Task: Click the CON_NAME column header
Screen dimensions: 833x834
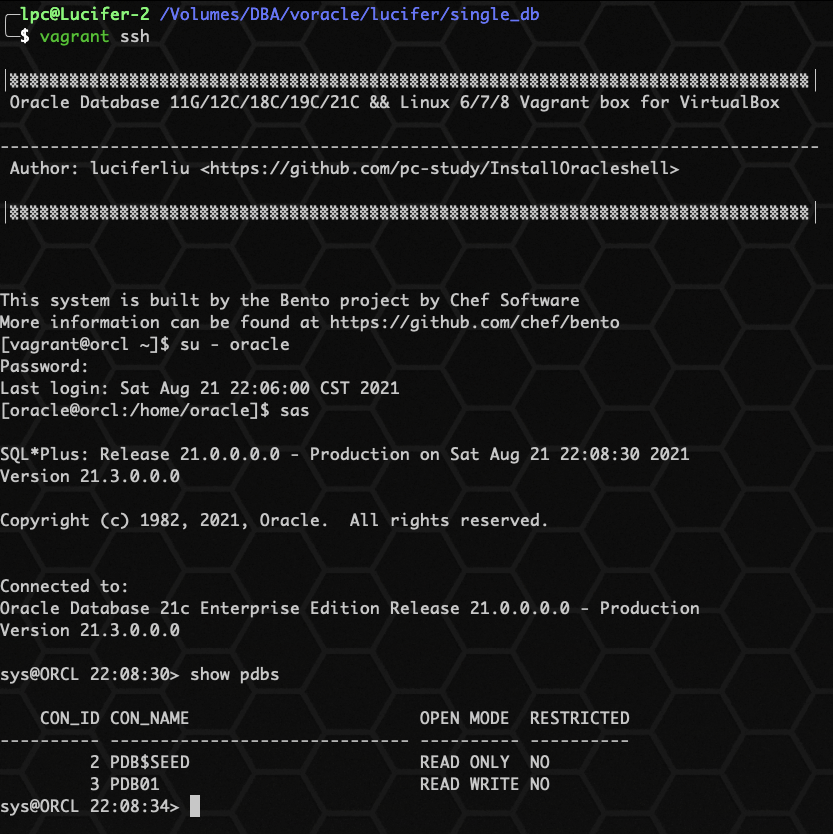Action: pyautogui.click(x=149, y=719)
